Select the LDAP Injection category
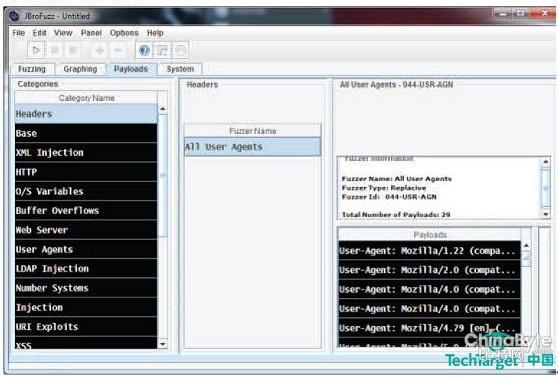 pyautogui.click(x=86, y=269)
